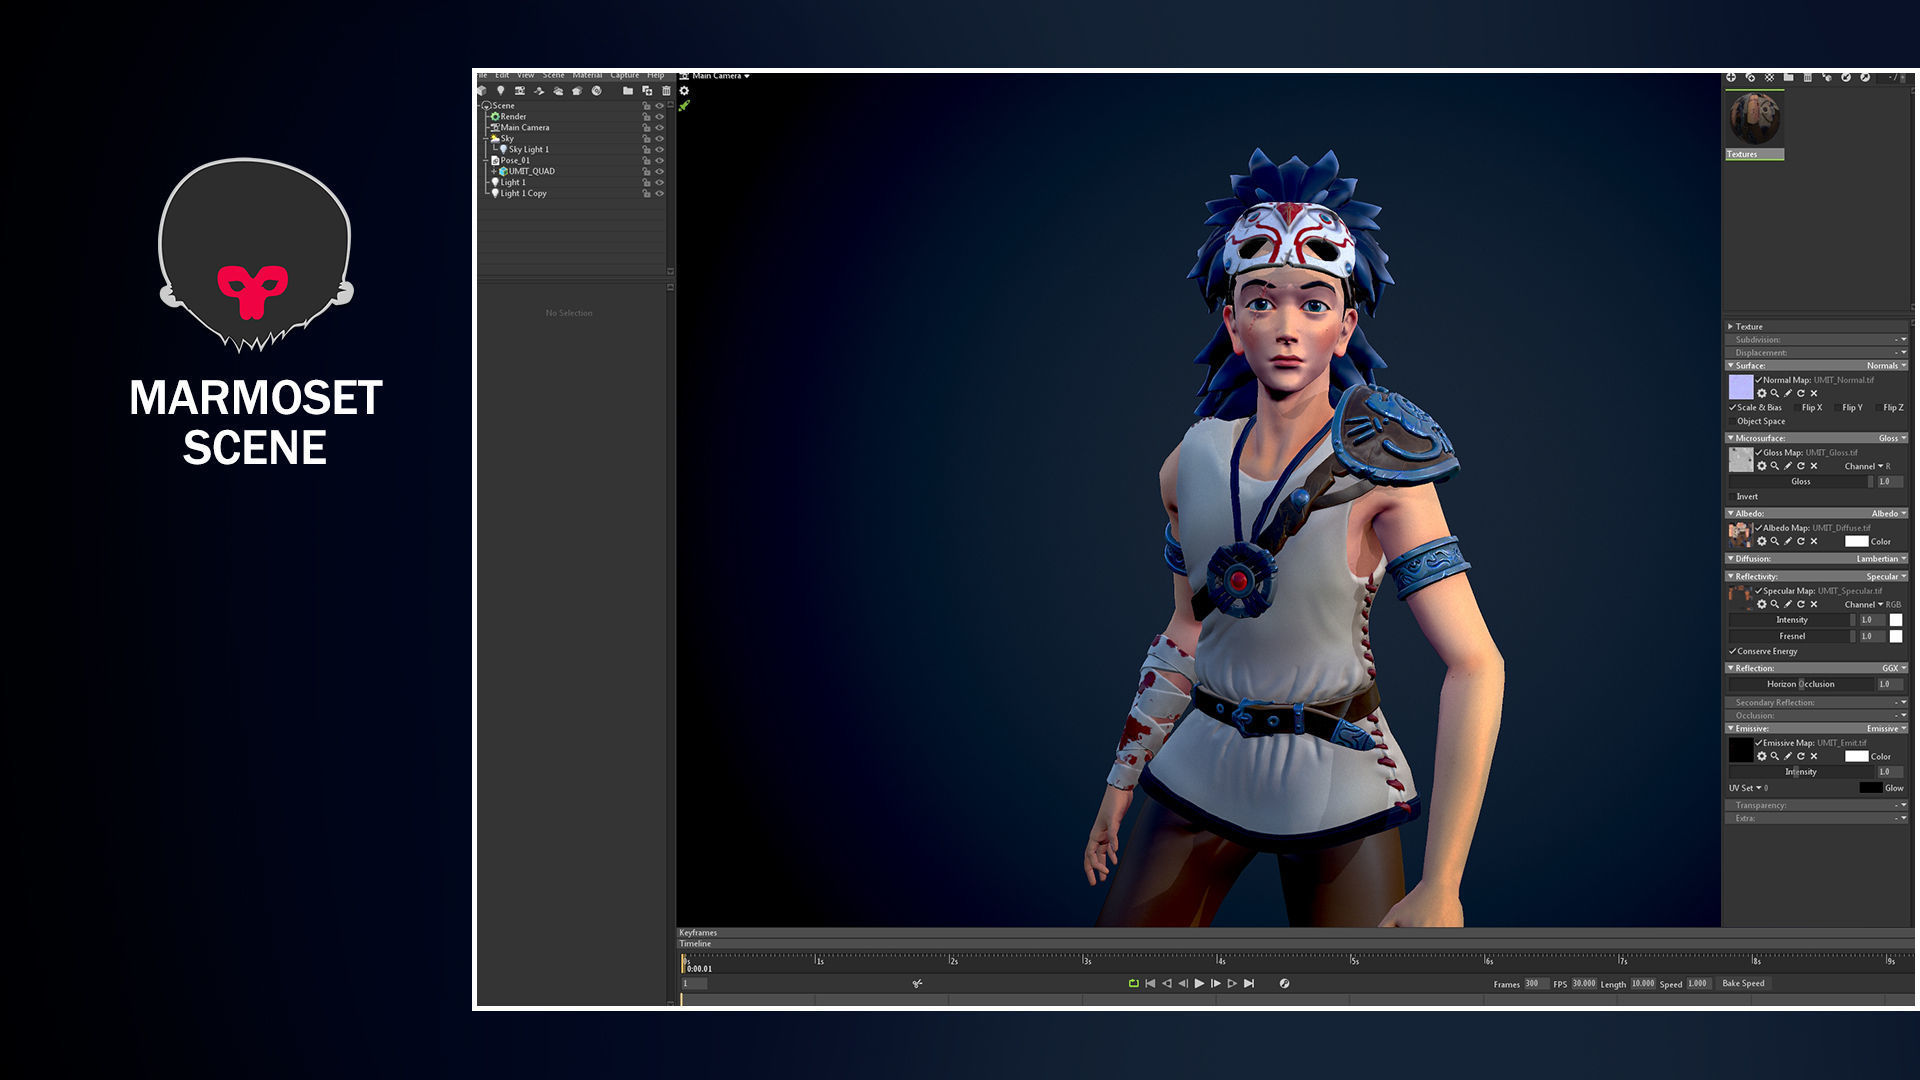Search for a Normal Map texture file
The width and height of the screenshot is (1920, 1080).
[x=1775, y=394]
